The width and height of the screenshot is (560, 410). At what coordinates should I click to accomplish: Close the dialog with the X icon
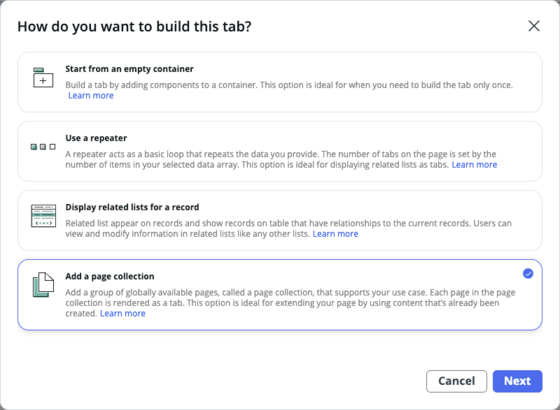[534, 26]
